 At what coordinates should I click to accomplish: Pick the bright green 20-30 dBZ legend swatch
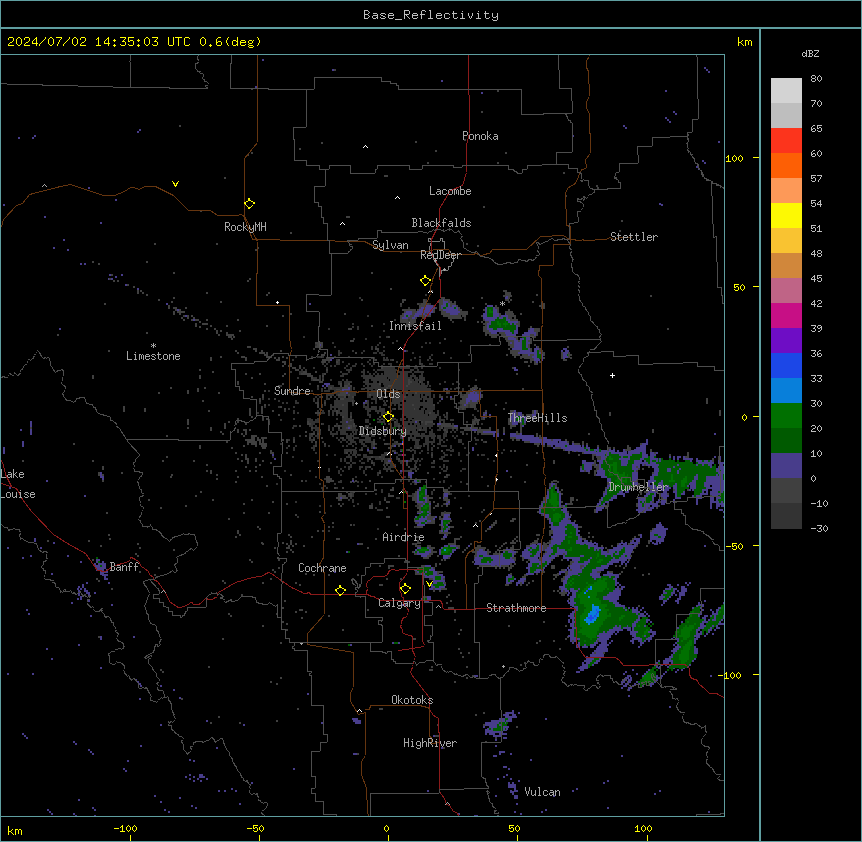click(x=786, y=416)
